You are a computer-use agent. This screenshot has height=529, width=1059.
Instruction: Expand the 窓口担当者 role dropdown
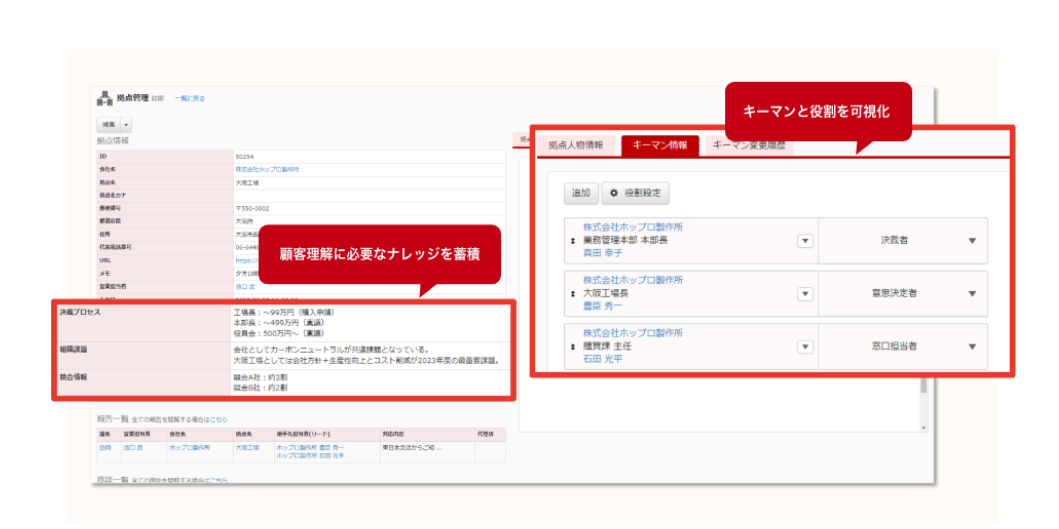971,347
